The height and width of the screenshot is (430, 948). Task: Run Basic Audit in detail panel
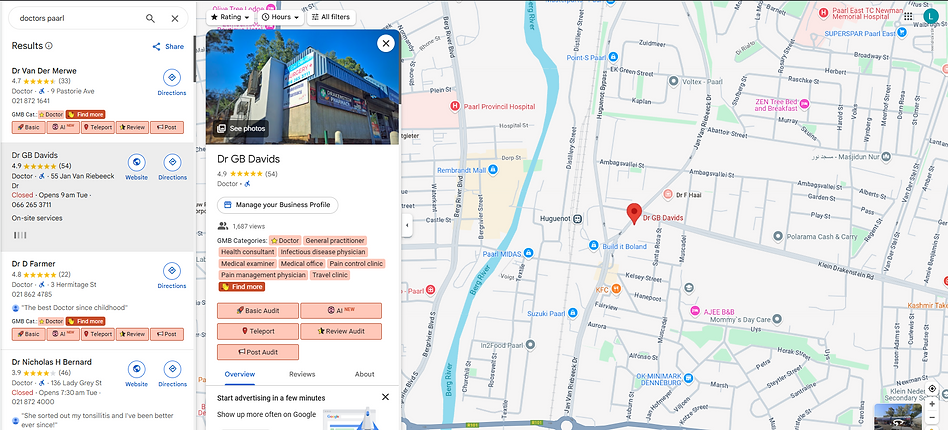(258, 311)
